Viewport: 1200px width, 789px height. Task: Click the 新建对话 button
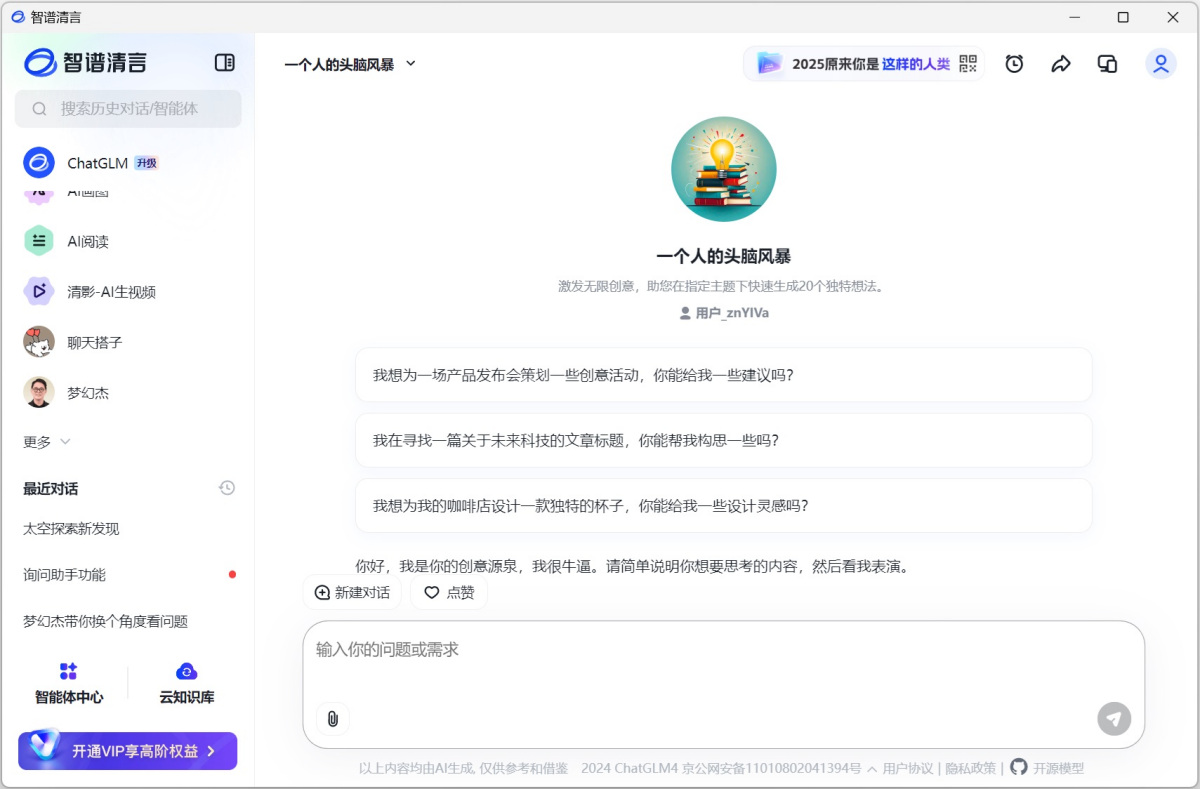pos(352,592)
